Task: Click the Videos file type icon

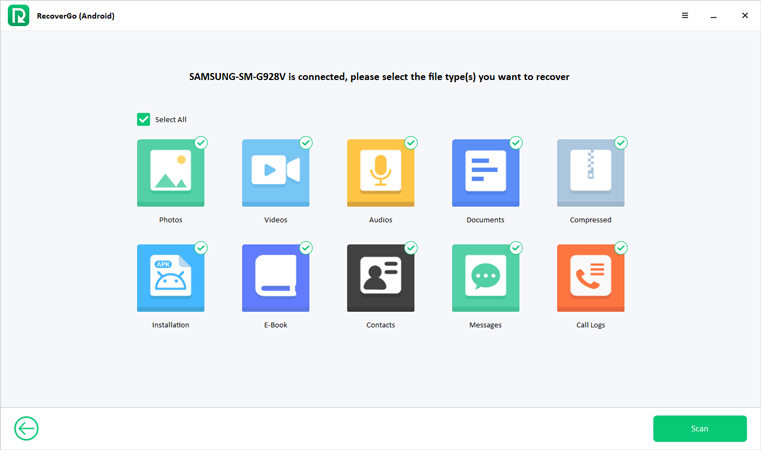Action: [x=275, y=173]
